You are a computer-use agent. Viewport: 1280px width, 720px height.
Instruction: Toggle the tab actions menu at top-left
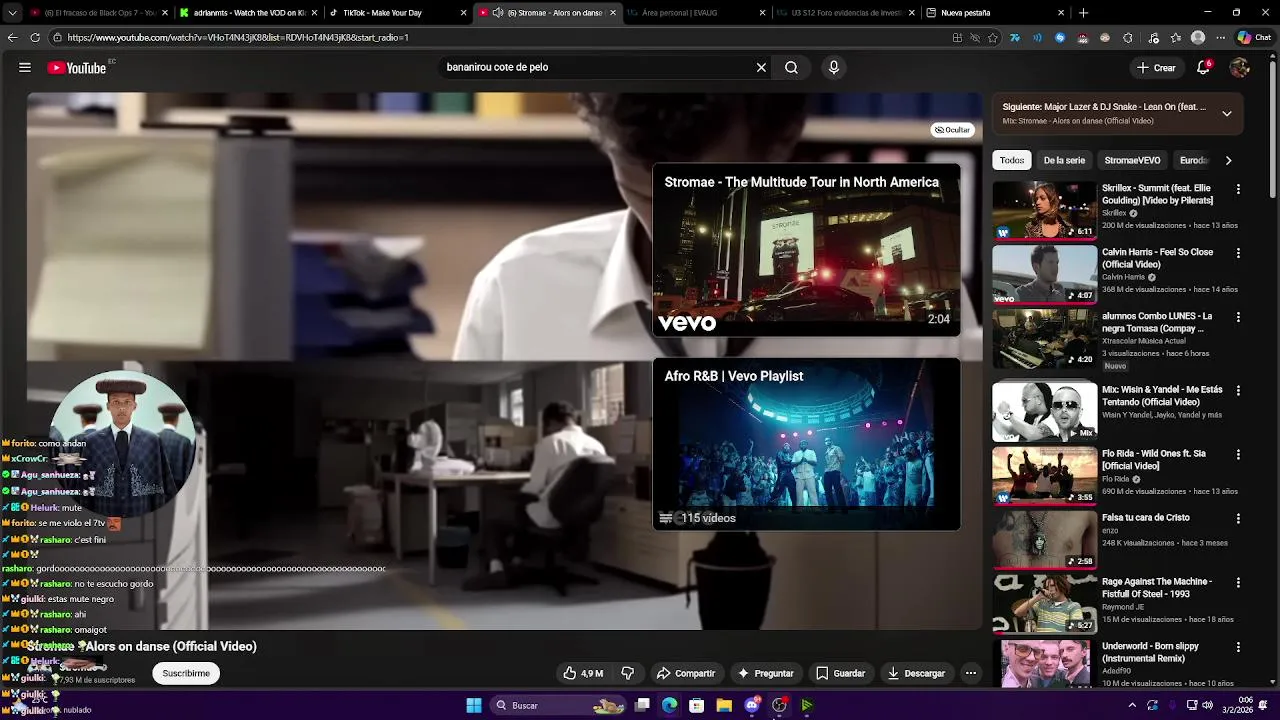(12, 13)
